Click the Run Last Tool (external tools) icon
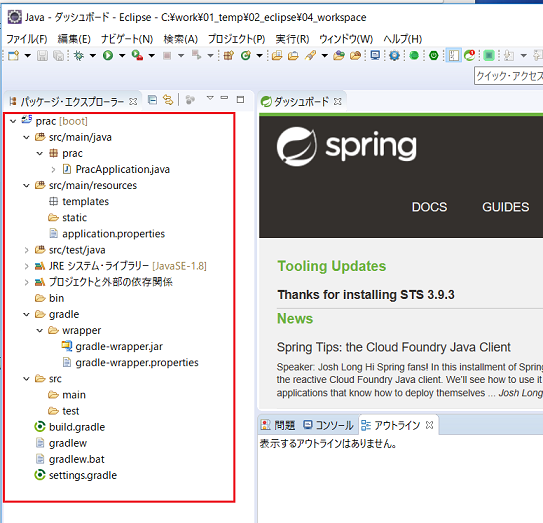 (x=137, y=55)
